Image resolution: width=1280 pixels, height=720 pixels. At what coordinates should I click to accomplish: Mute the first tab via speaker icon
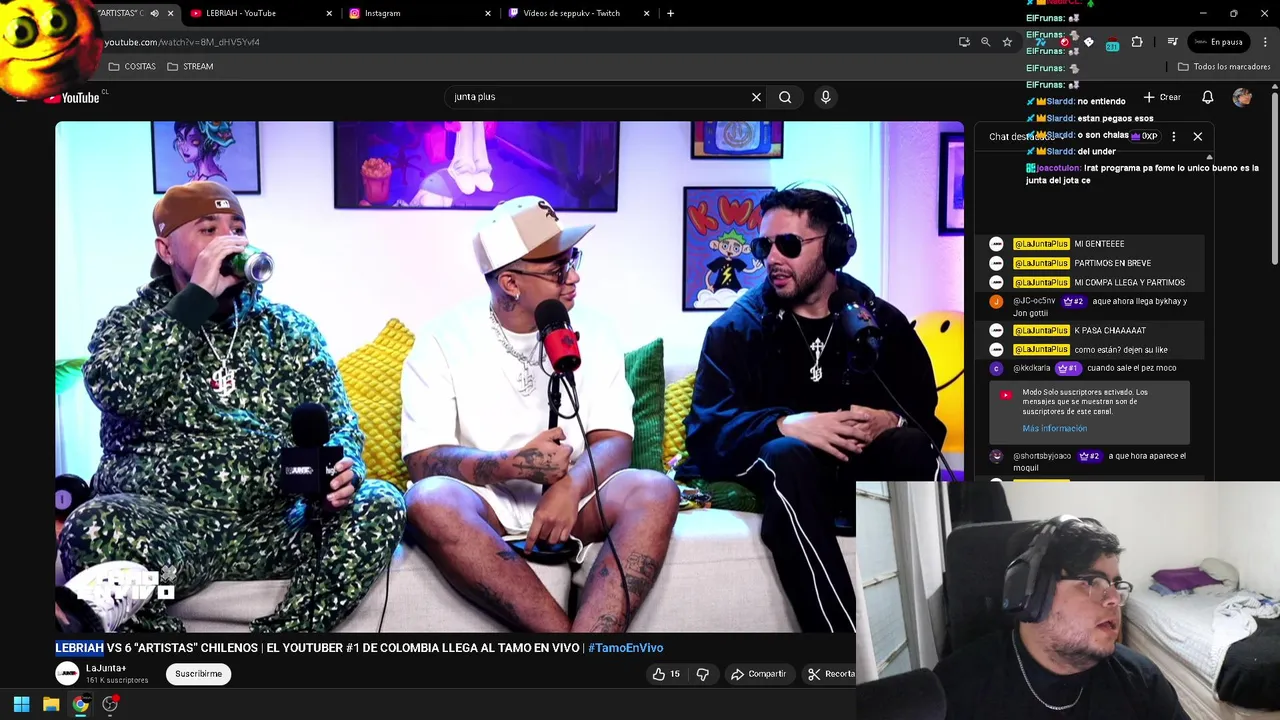[x=154, y=13]
